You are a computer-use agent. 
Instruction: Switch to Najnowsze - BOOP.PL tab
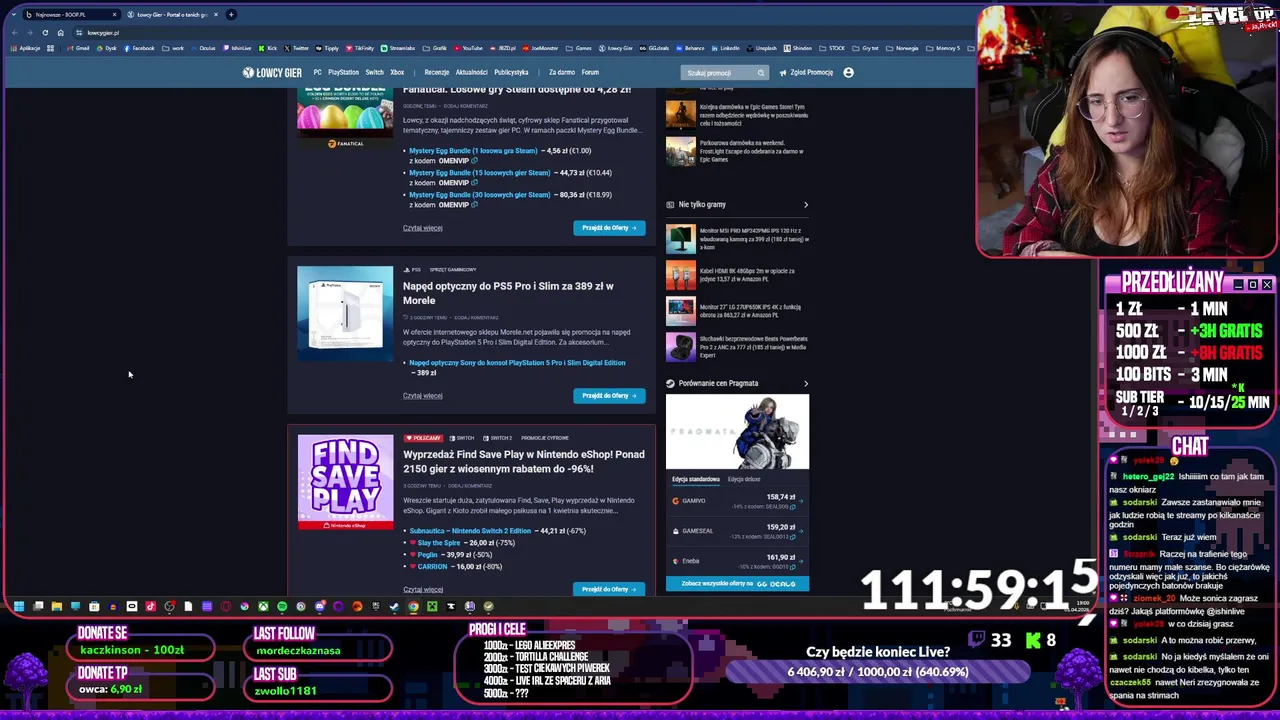point(70,14)
